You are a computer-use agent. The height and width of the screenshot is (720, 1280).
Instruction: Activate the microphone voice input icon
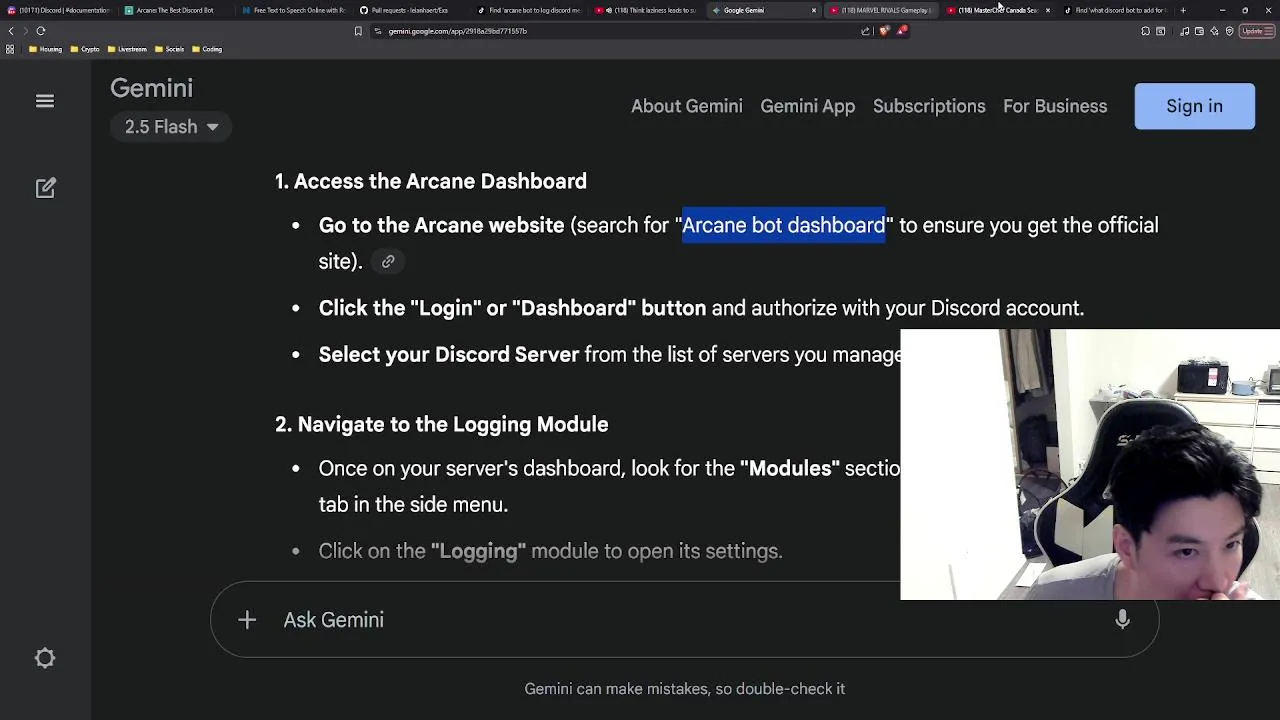point(1122,620)
